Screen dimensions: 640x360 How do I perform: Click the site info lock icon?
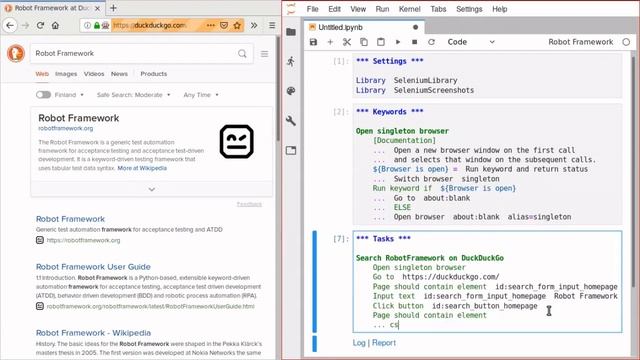tap(97, 25)
